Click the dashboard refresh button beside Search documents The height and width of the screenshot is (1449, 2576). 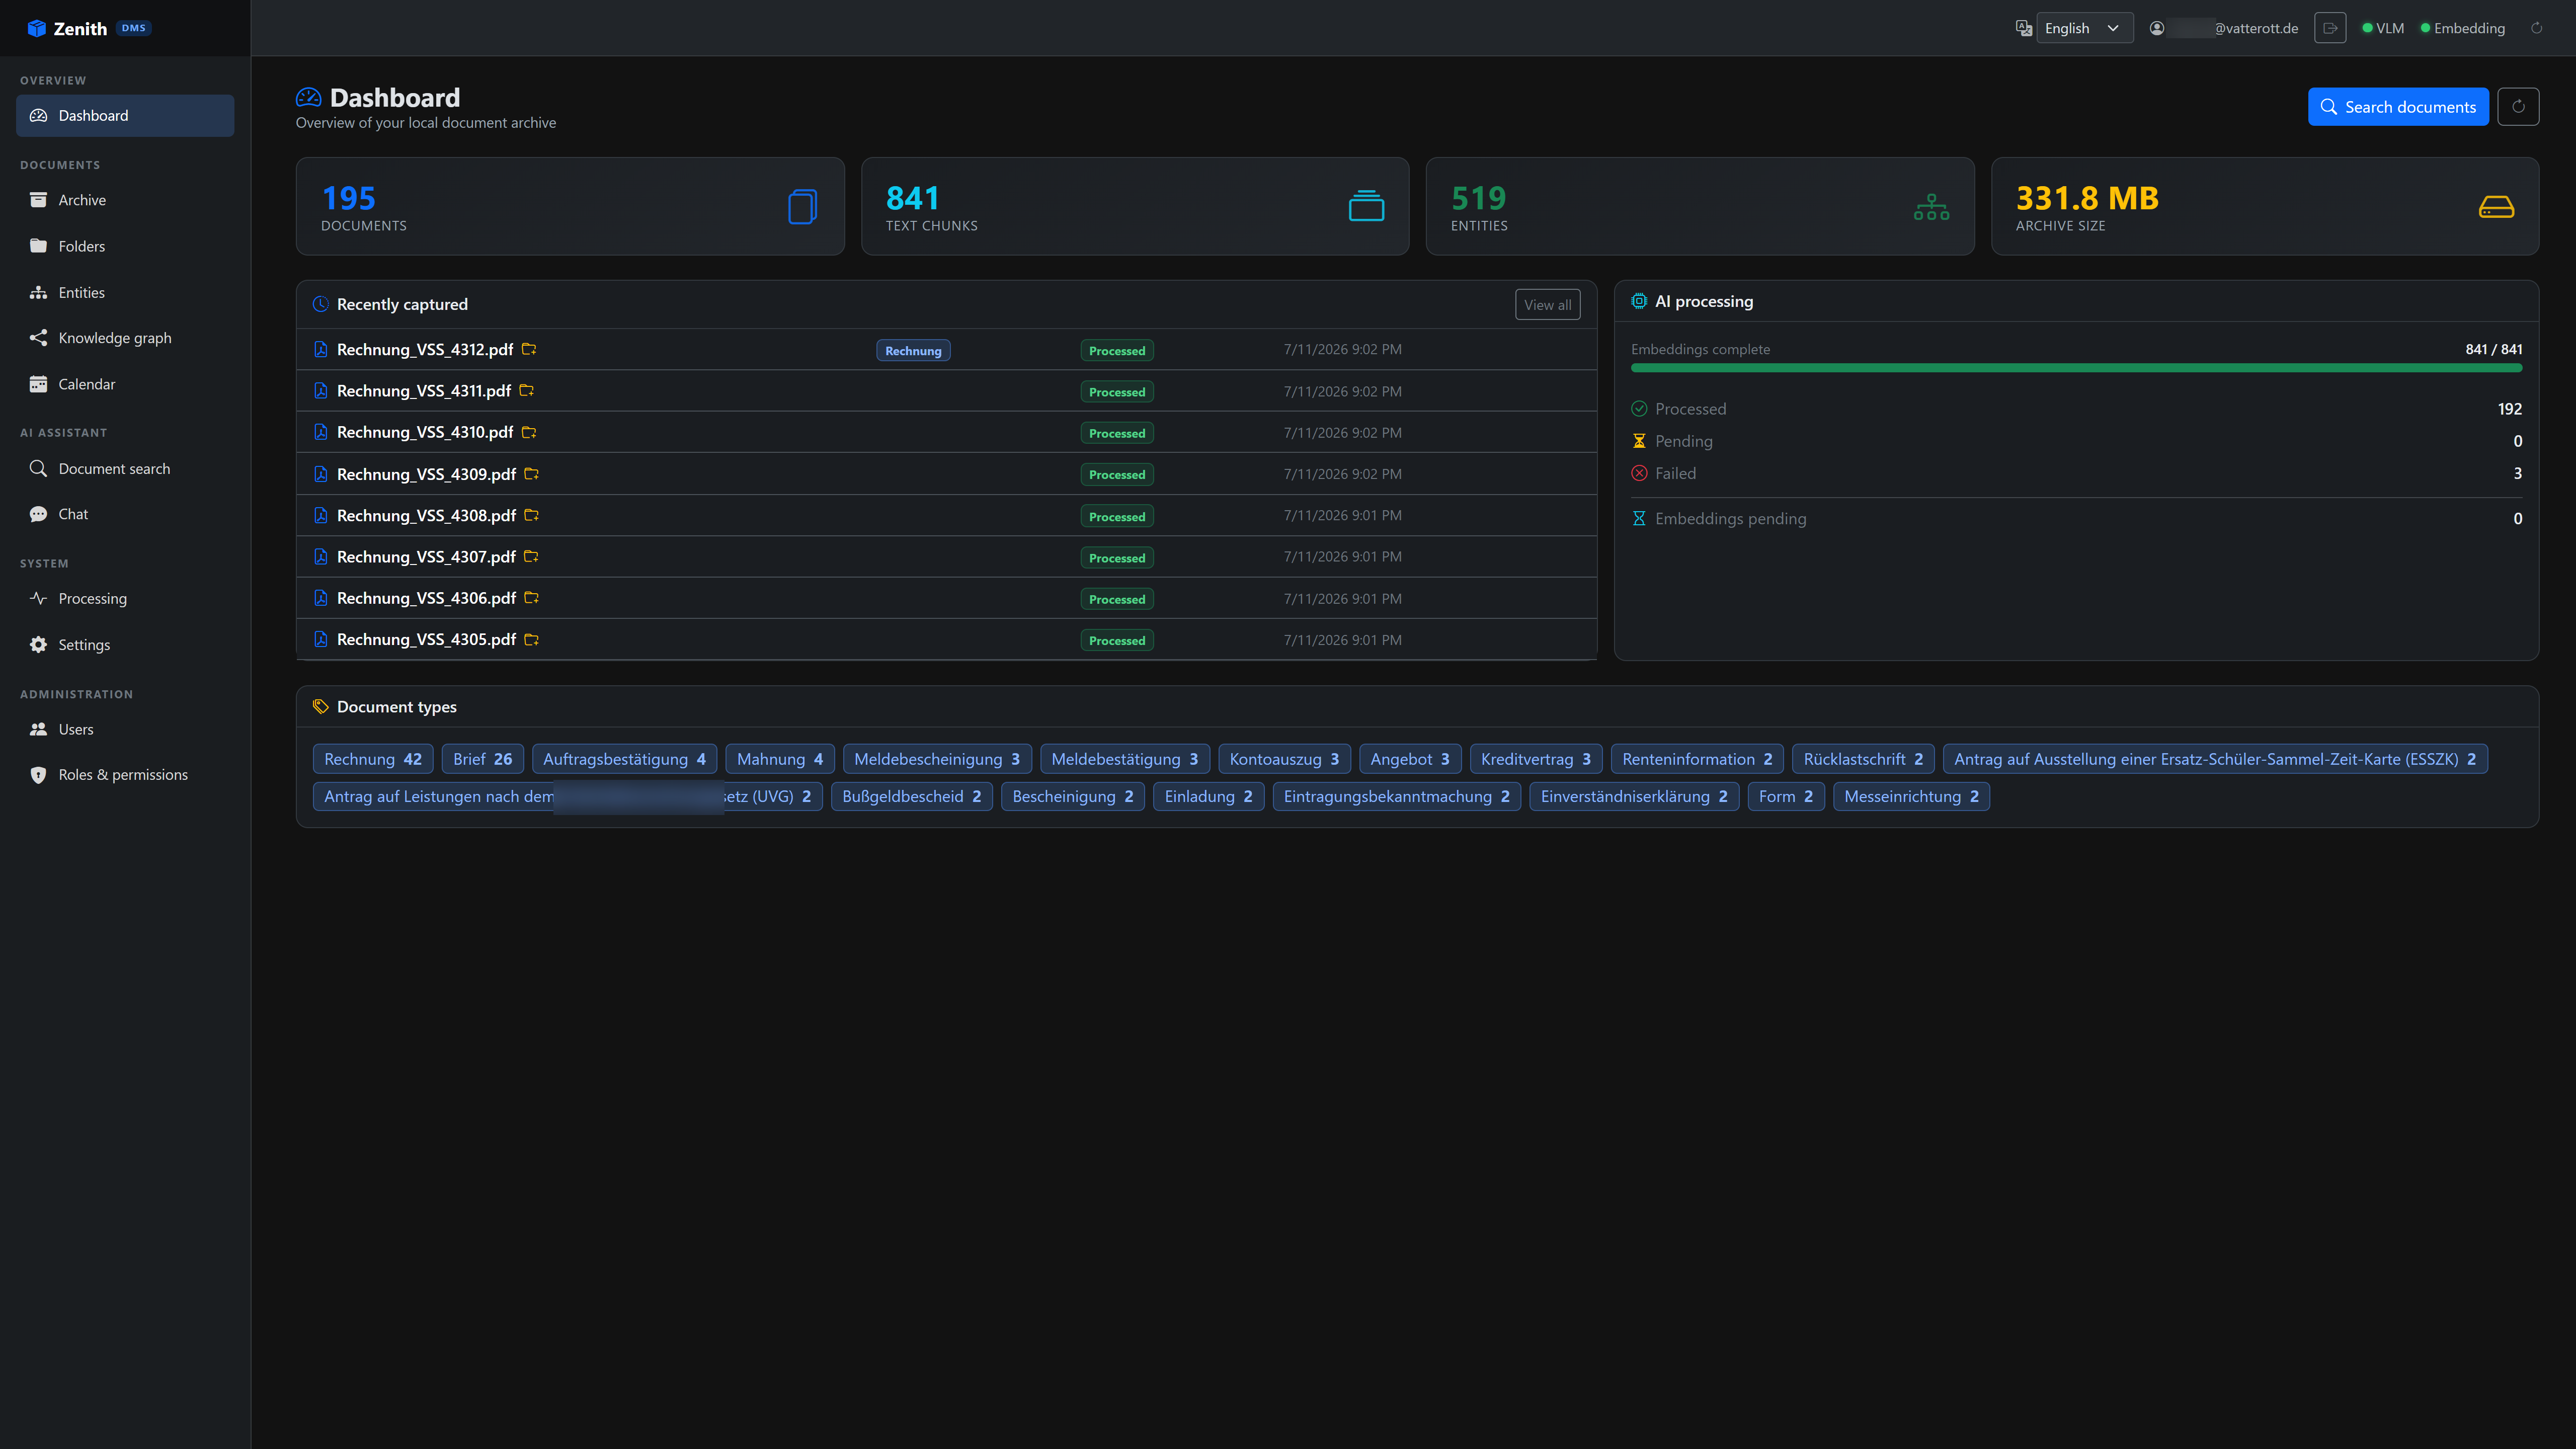[x=2518, y=106]
